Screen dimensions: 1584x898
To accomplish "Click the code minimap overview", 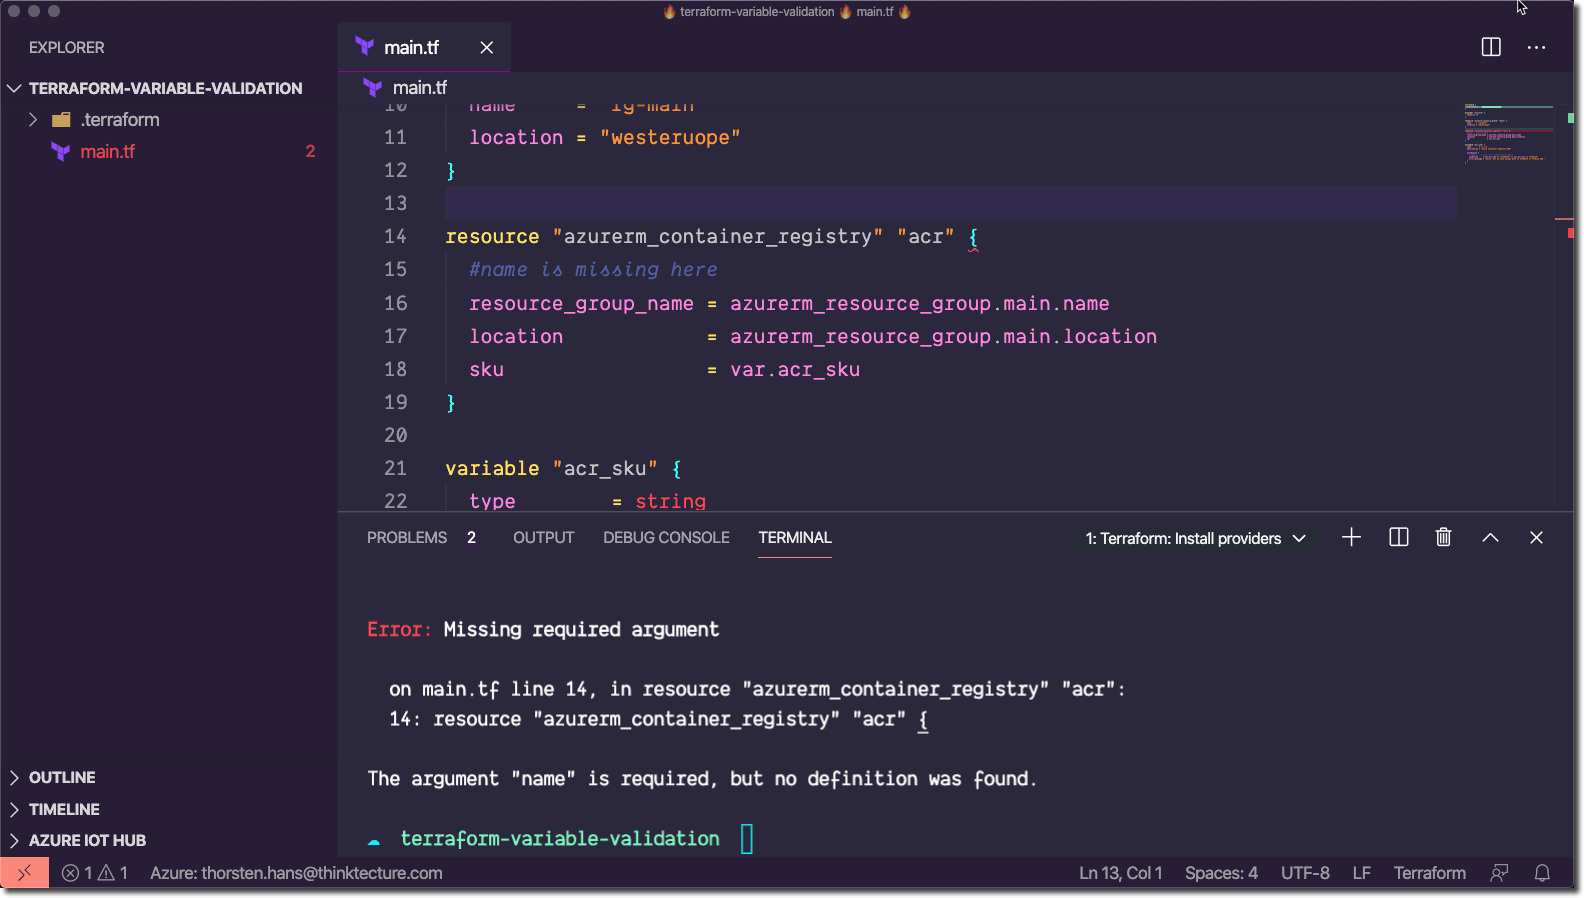I will coord(1507,135).
